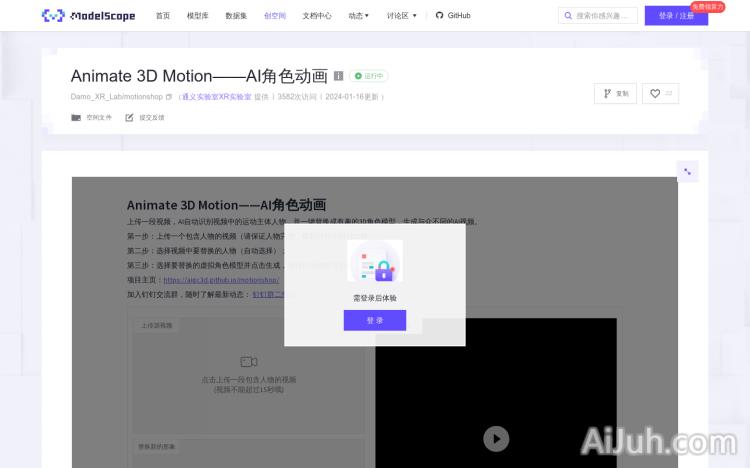Click the video camera upload icon
The width and height of the screenshot is (750, 468).
click(248, 362)
